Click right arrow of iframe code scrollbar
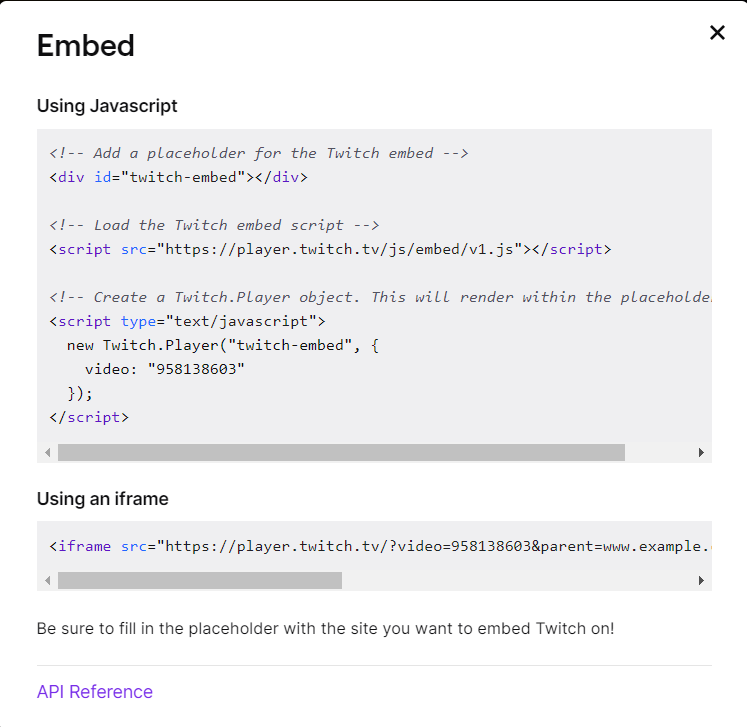This screenshot has width=747, height=727. click(x=701, y=580)
